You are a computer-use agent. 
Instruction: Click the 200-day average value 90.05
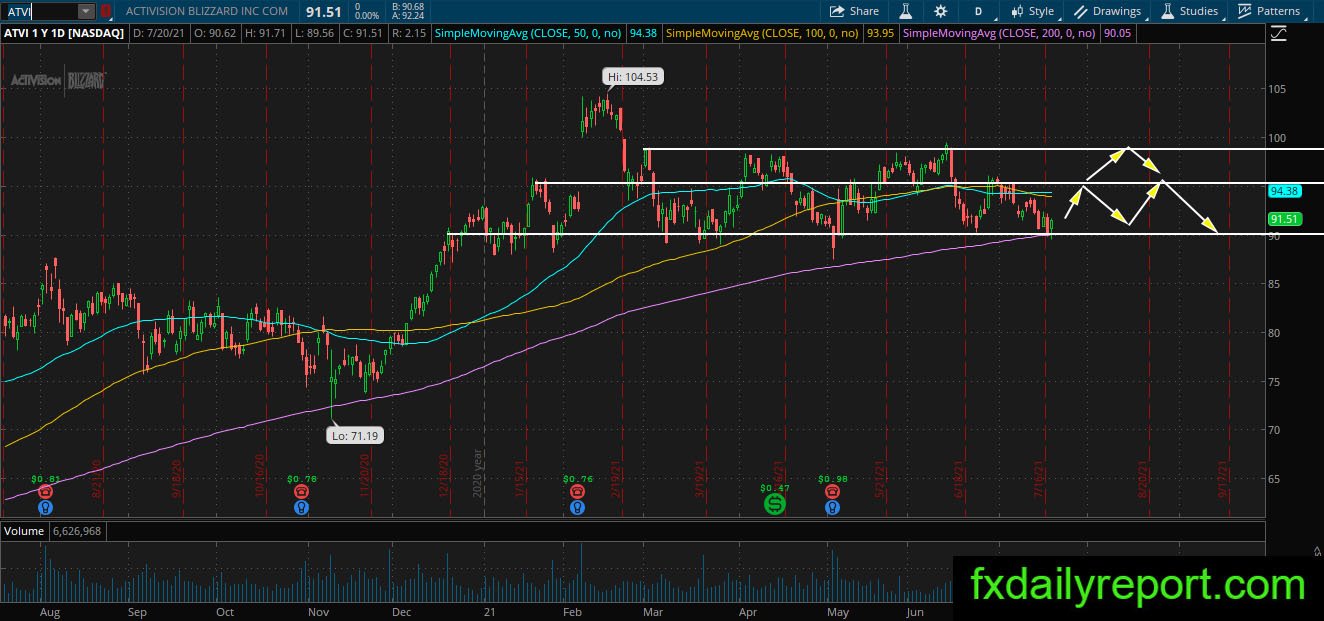pyautogui.click(x=1117, y=34)
